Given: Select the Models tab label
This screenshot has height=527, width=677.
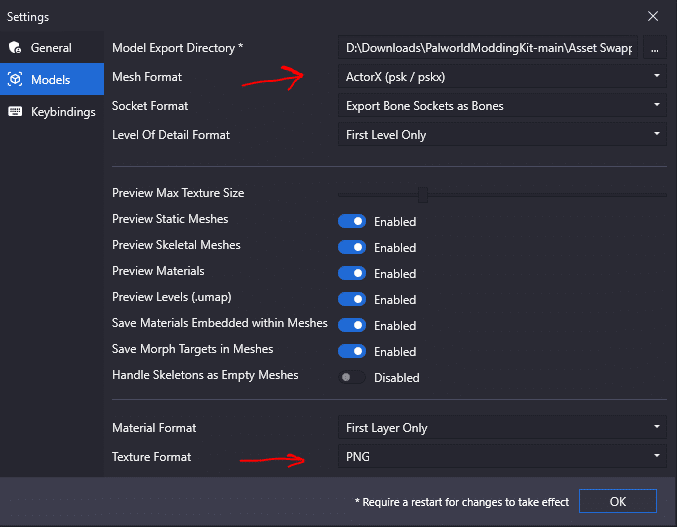Looking at the screenshot, I should tap(51, 80).
